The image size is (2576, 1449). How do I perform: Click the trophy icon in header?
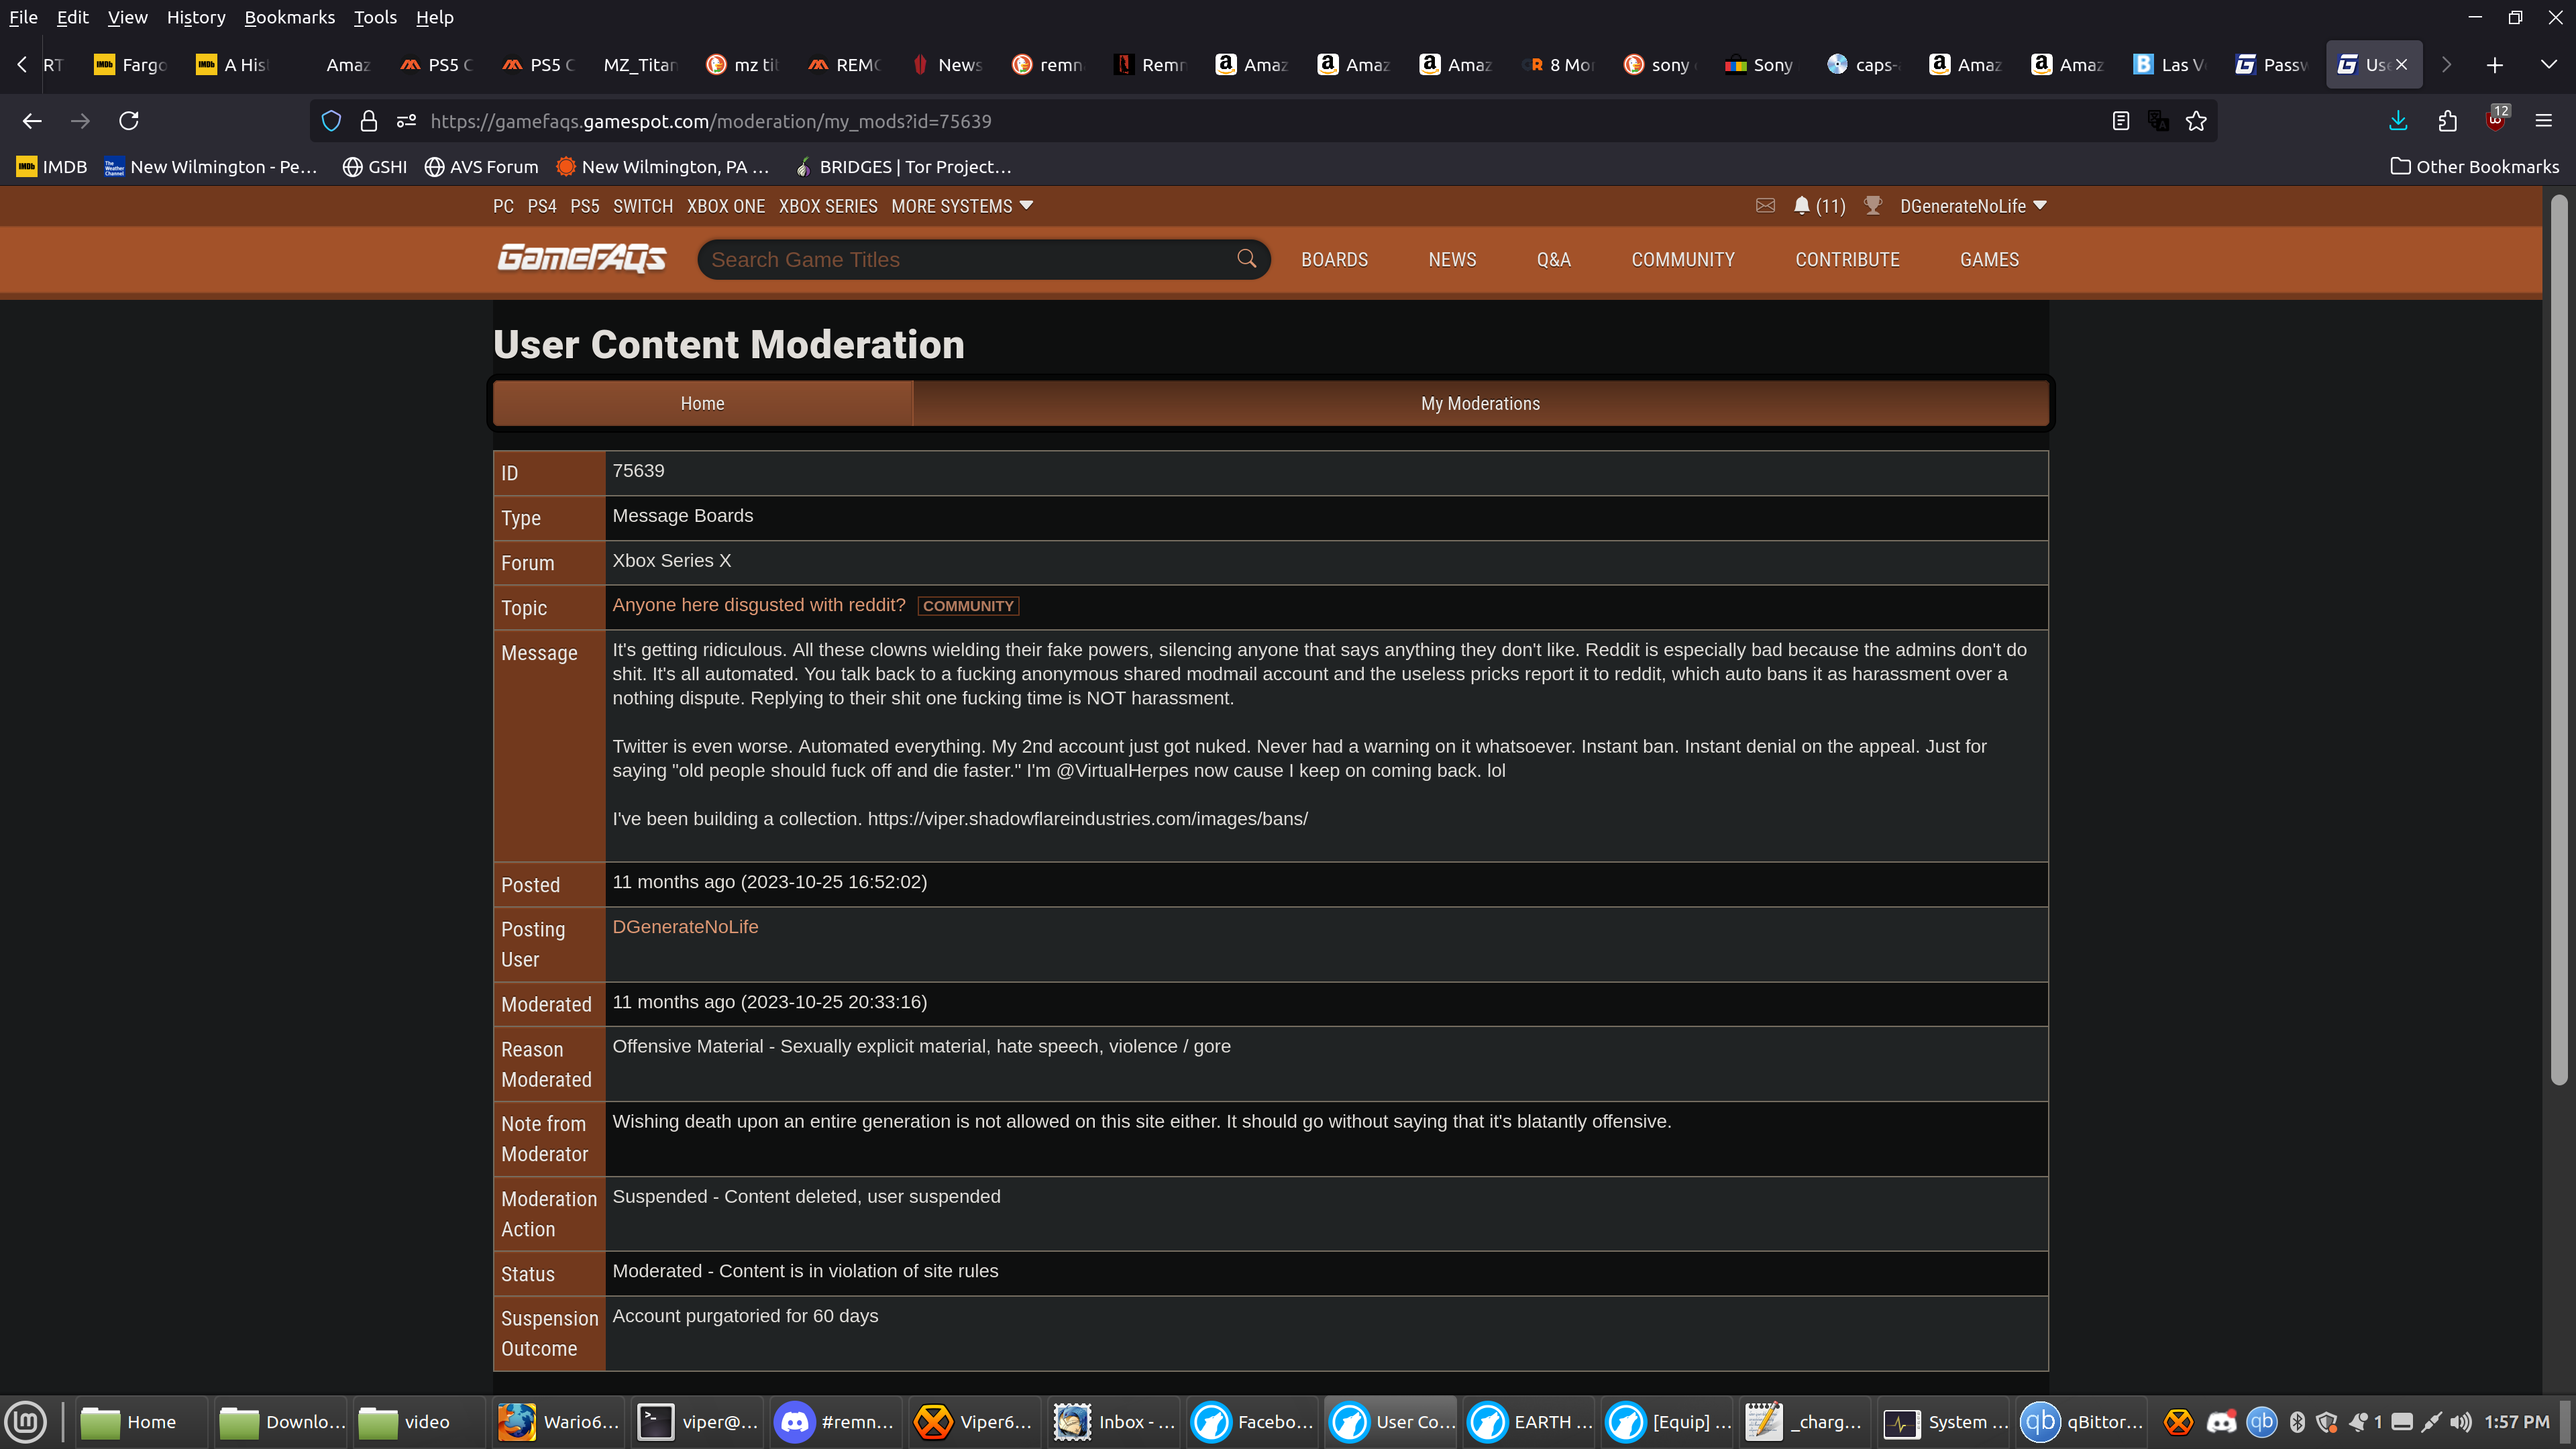coord(1873,206)
